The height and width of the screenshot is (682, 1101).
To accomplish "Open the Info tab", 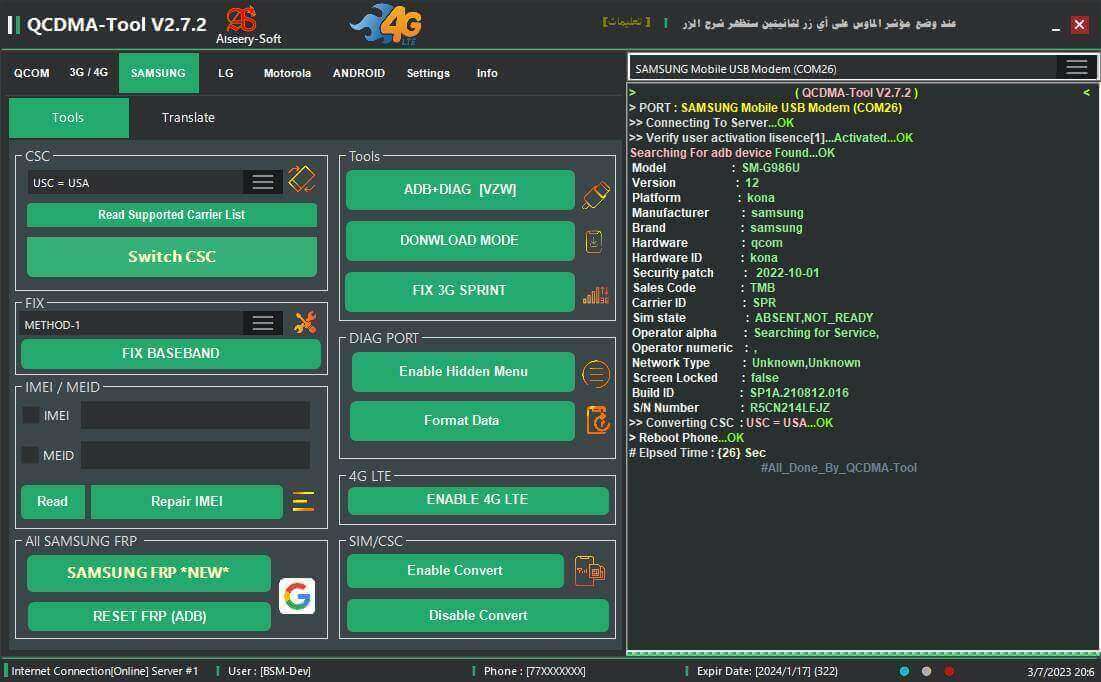I will click(487, 73).
